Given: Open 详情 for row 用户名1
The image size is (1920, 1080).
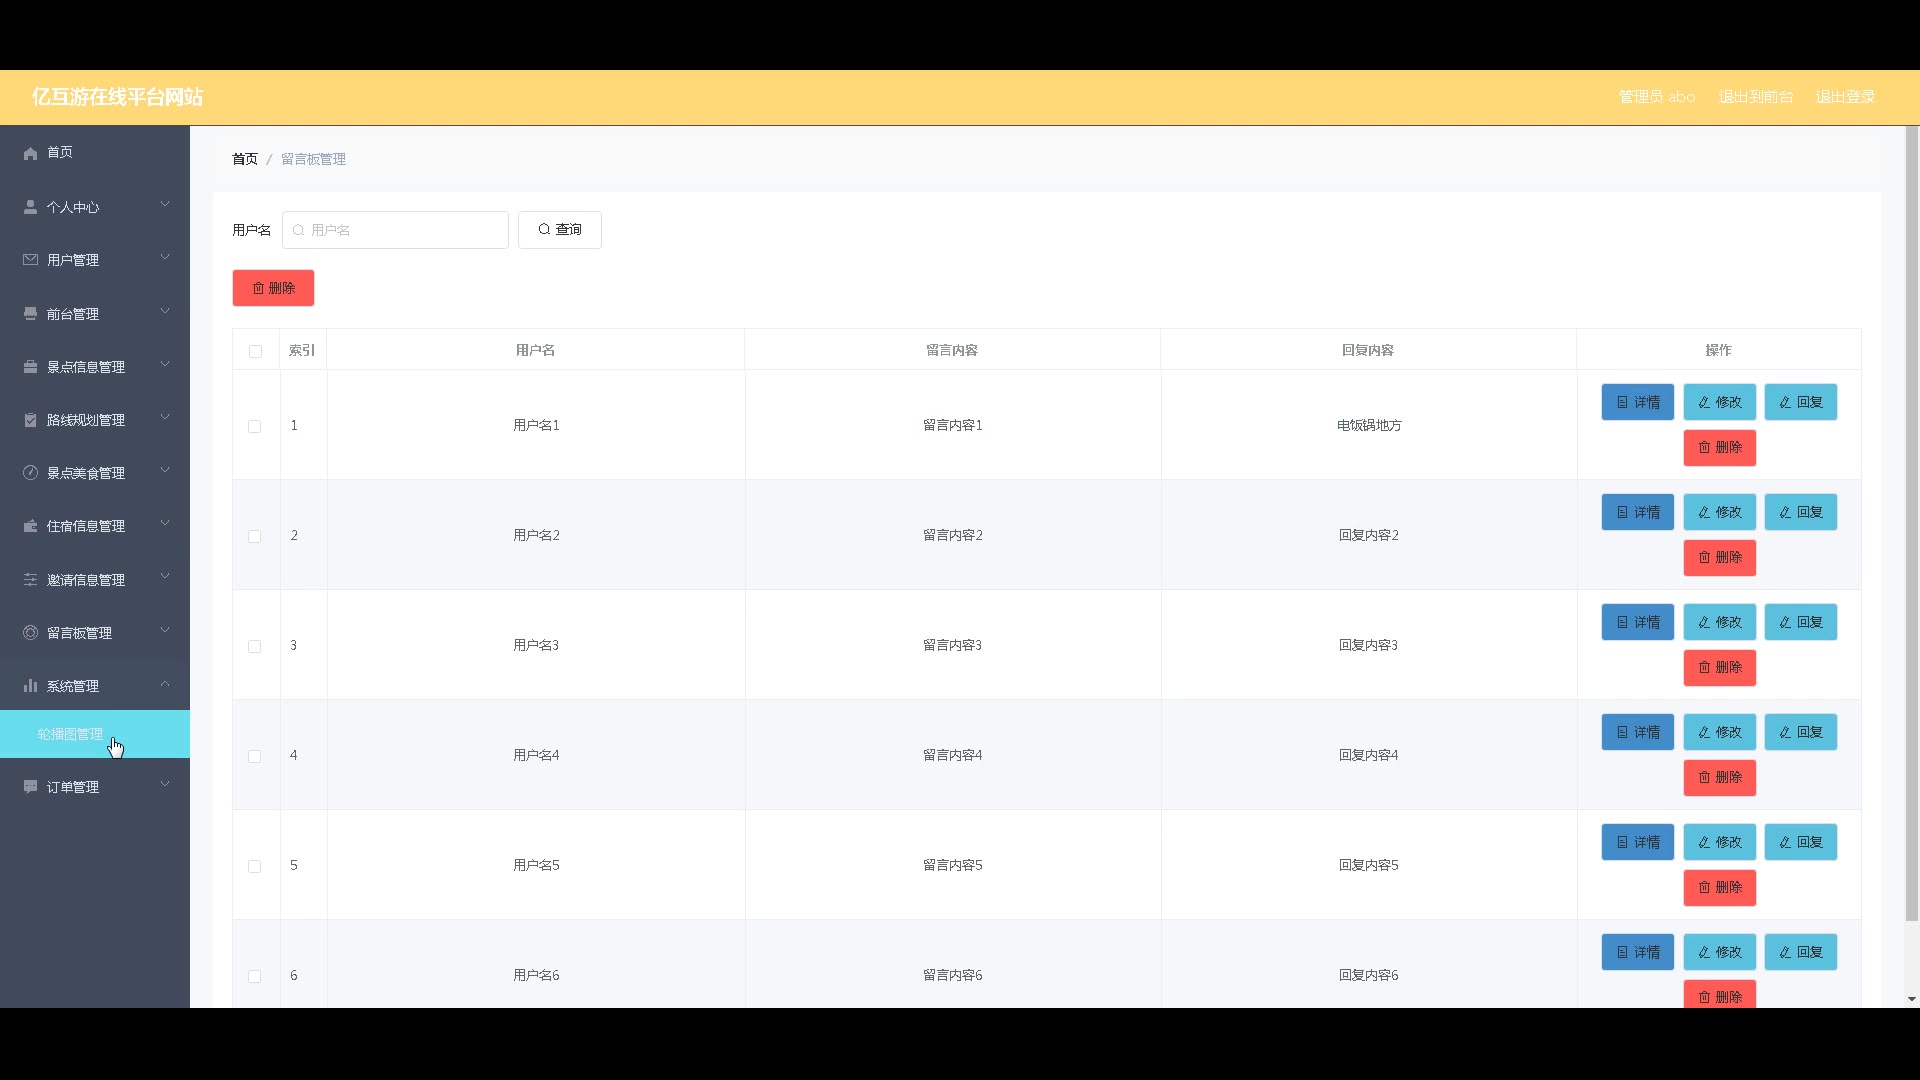Looking at the screenshot, I should click(1637, 402).
